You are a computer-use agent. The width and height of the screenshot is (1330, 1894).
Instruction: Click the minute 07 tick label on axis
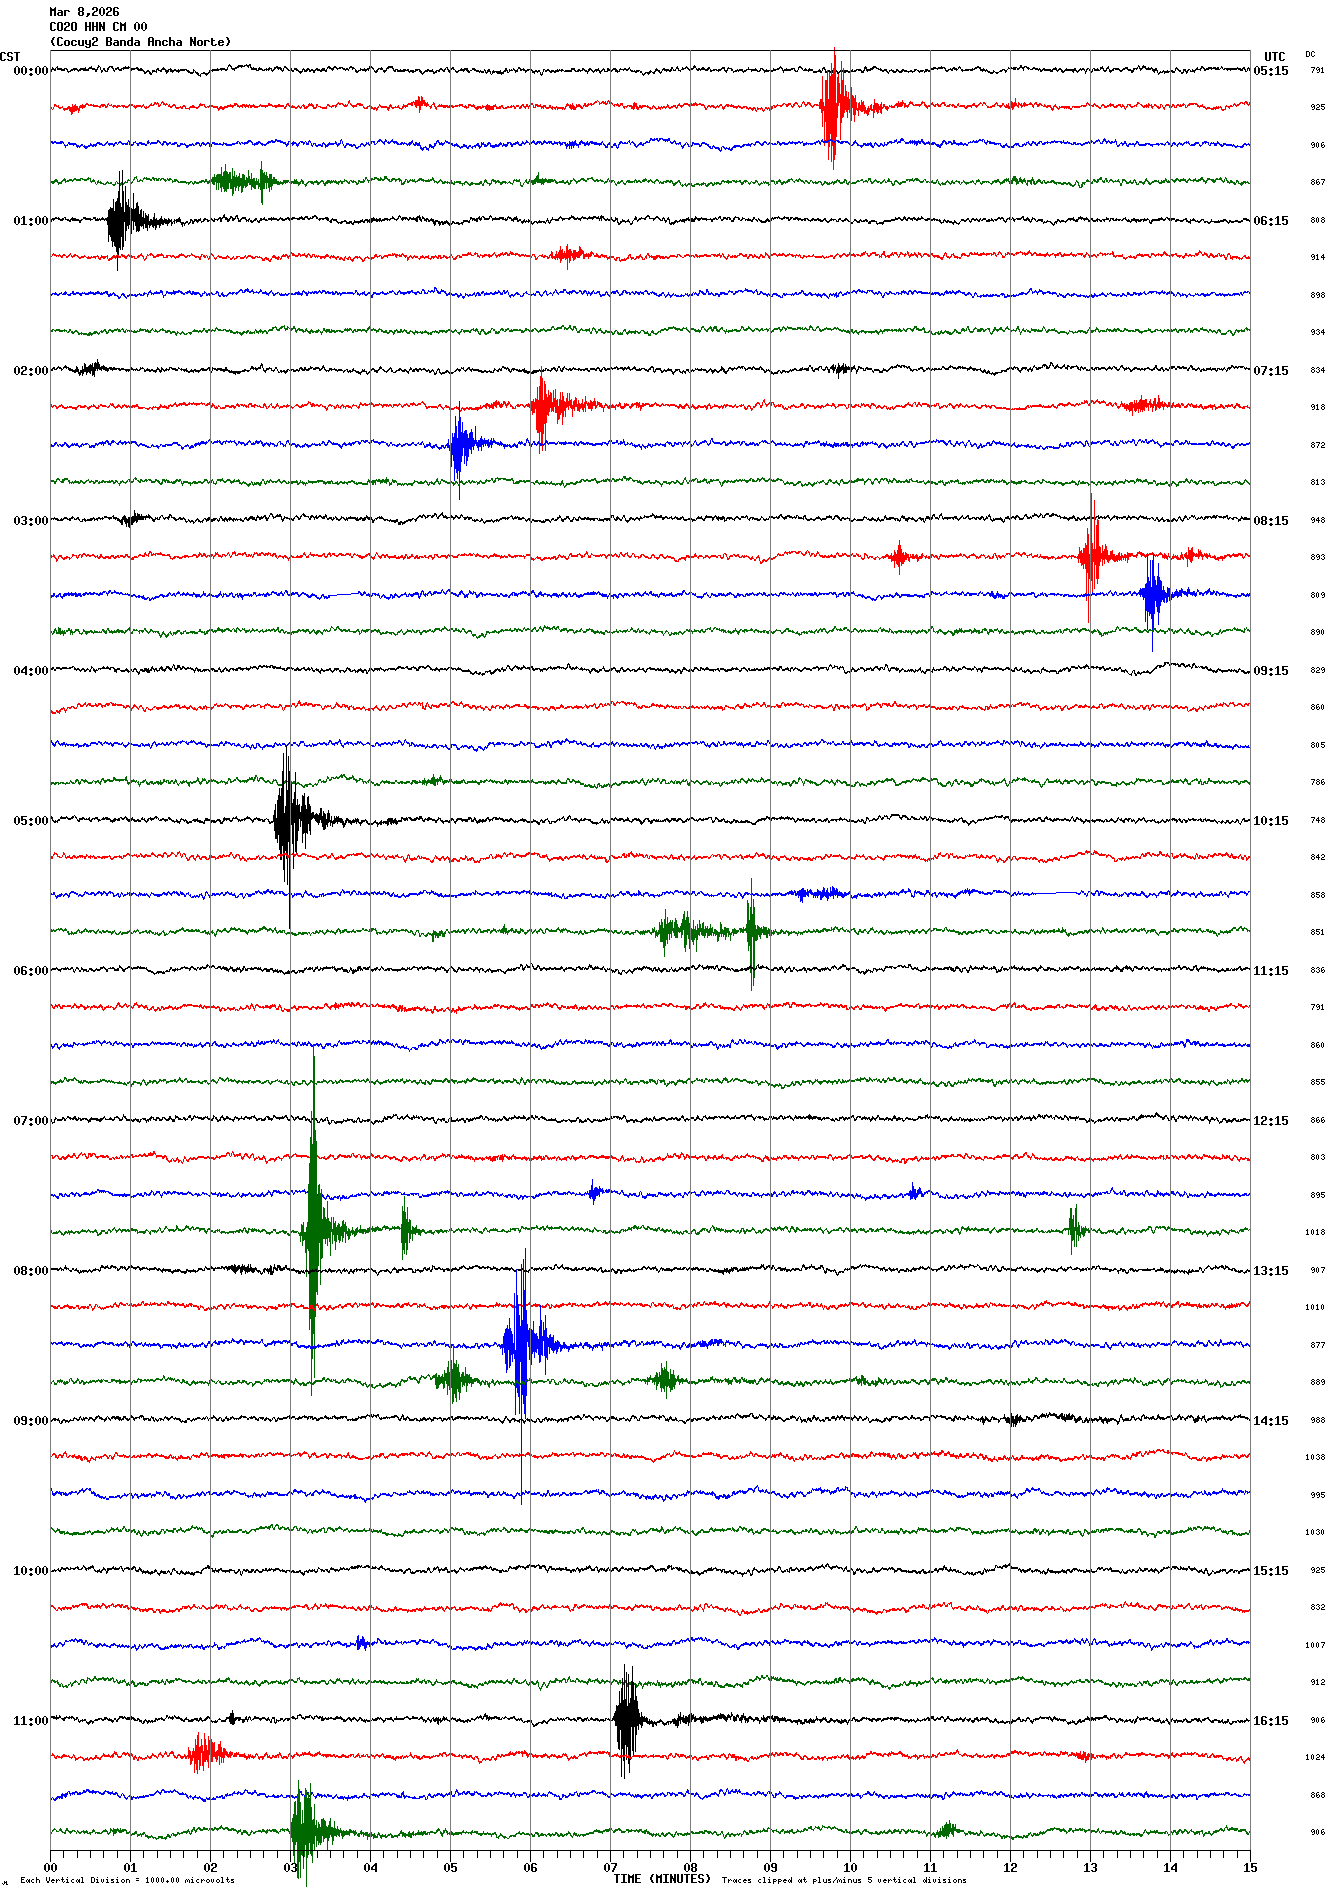tap(610, 1867)
